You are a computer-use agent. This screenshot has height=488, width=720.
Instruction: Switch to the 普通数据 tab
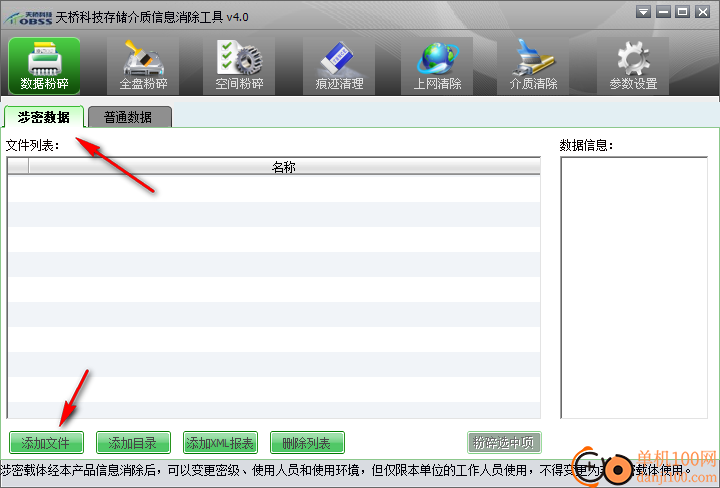click(x=129, y=117)
